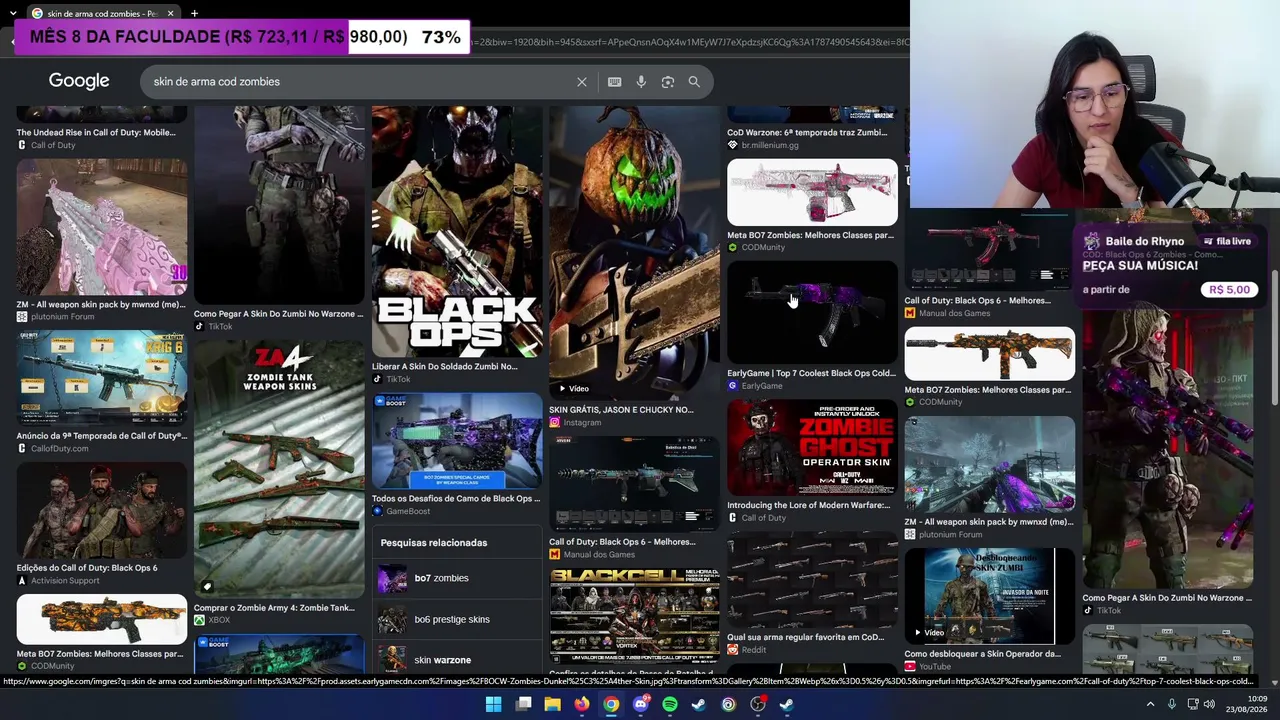Open Task View from the taskbar
The image size is (1280, 720).
pos(523,705)
